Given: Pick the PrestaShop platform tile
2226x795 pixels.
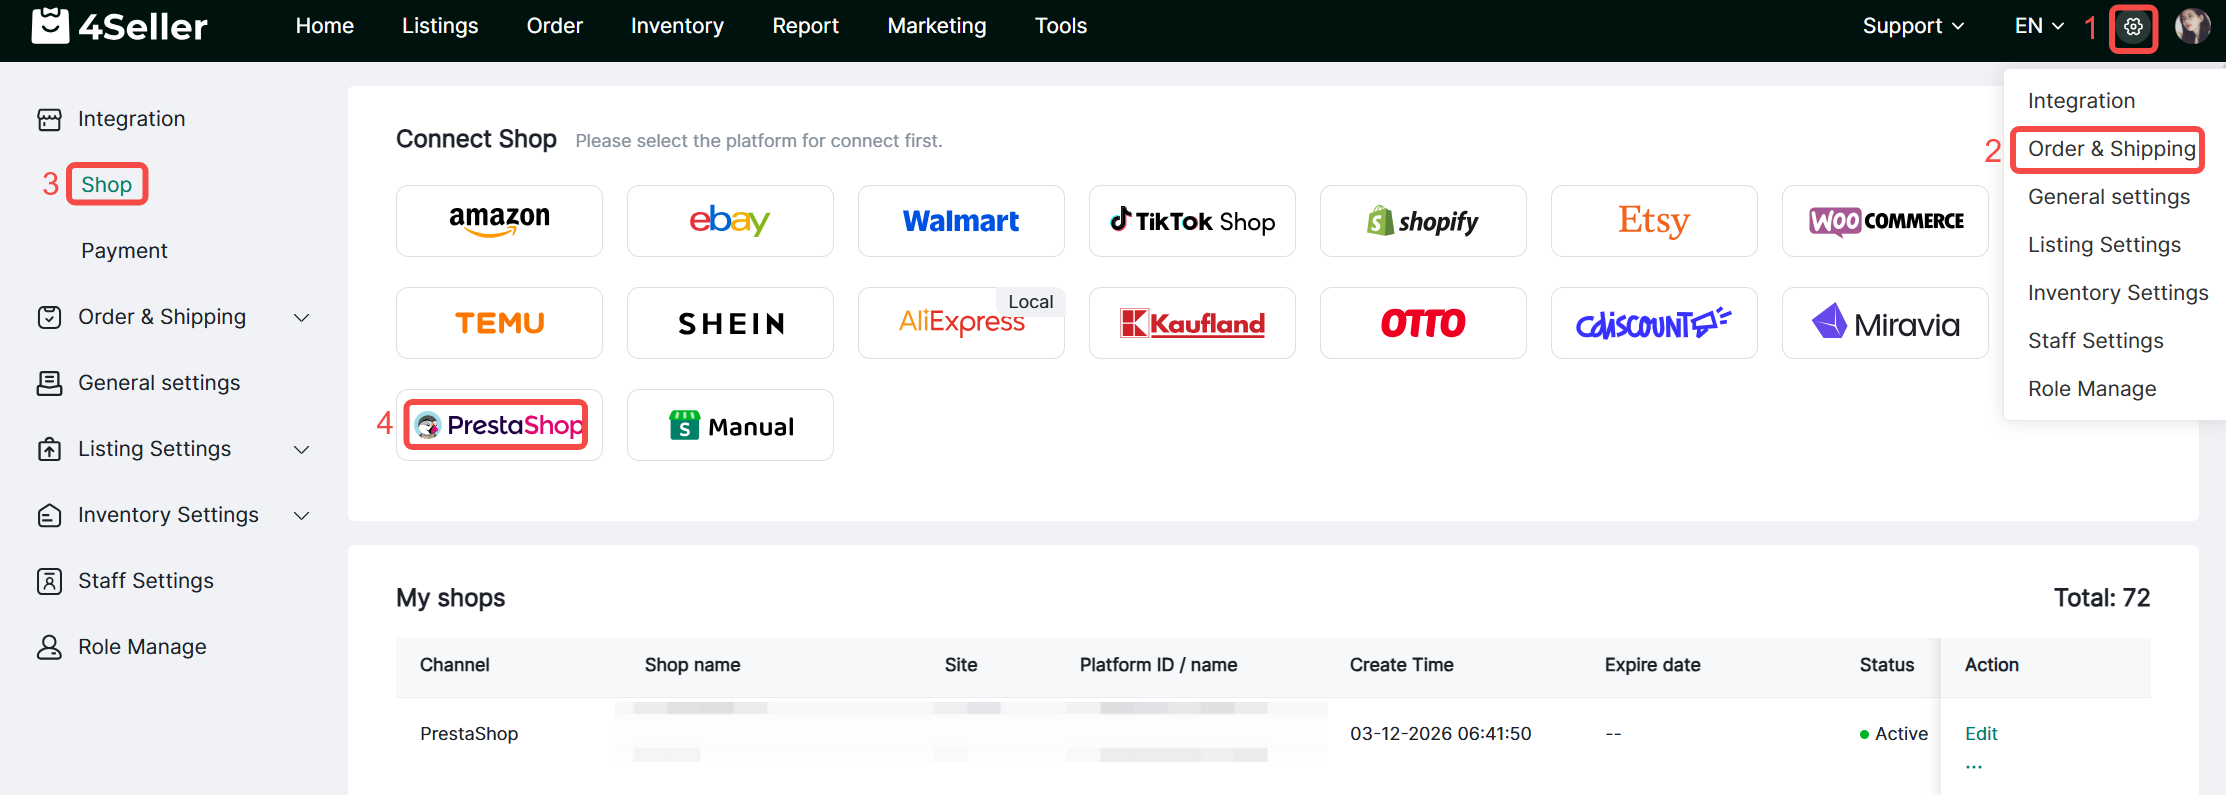Looking at the screenshot, I should point(499,425).
